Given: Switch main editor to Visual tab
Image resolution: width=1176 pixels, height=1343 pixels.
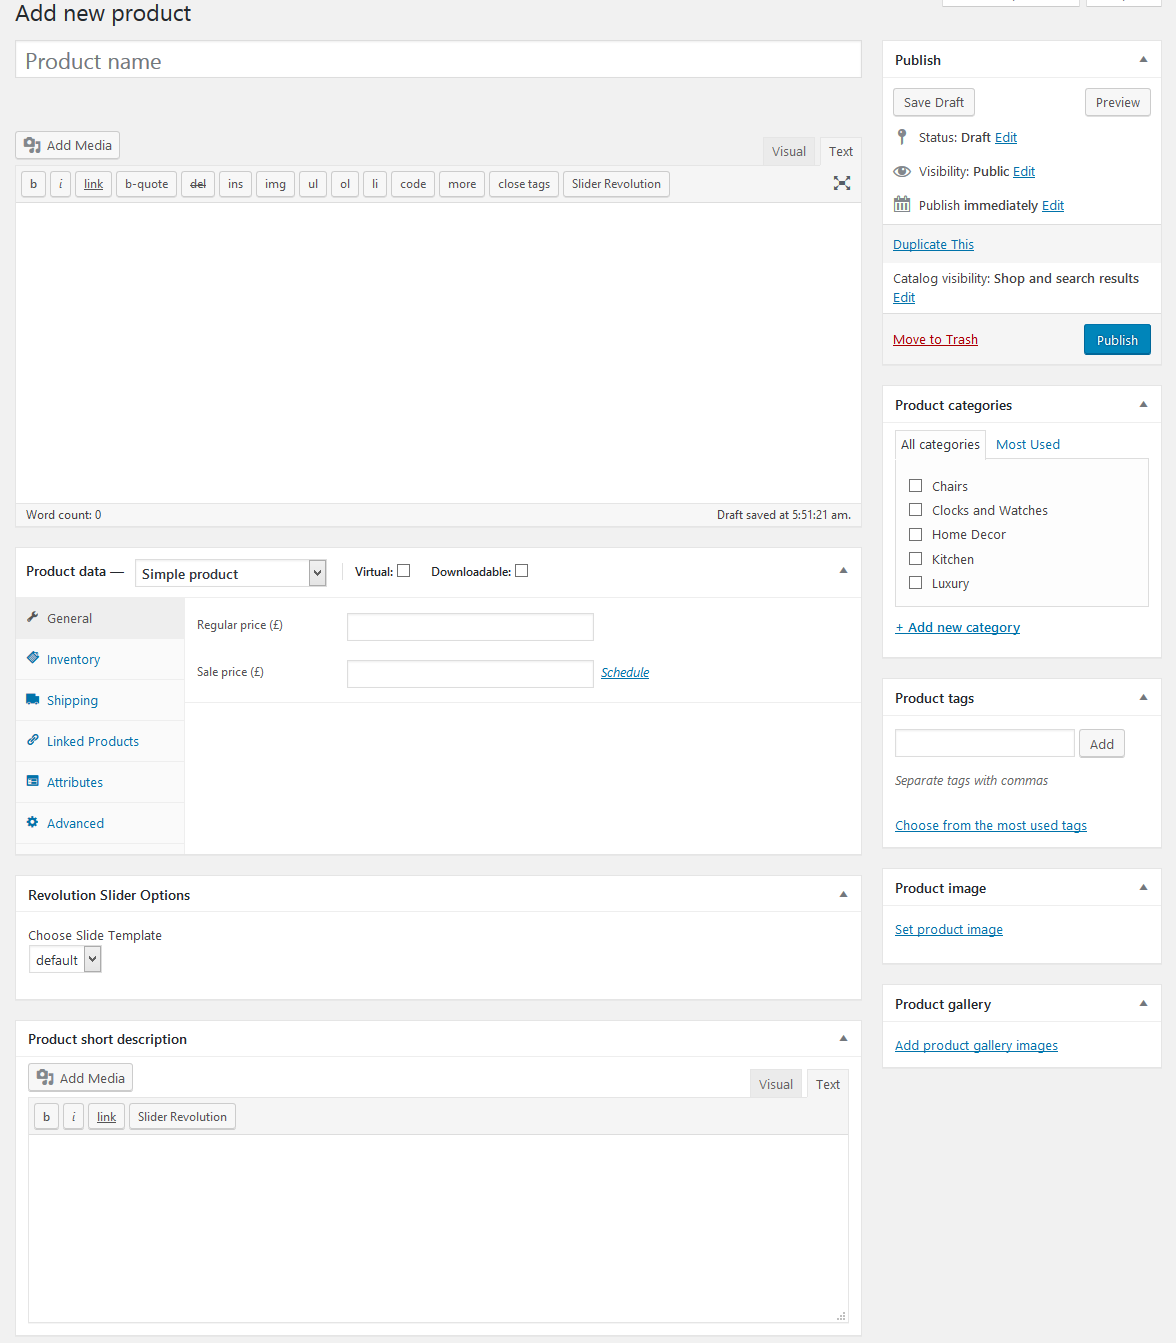Looking at the screenshot, I should (788, 152).
